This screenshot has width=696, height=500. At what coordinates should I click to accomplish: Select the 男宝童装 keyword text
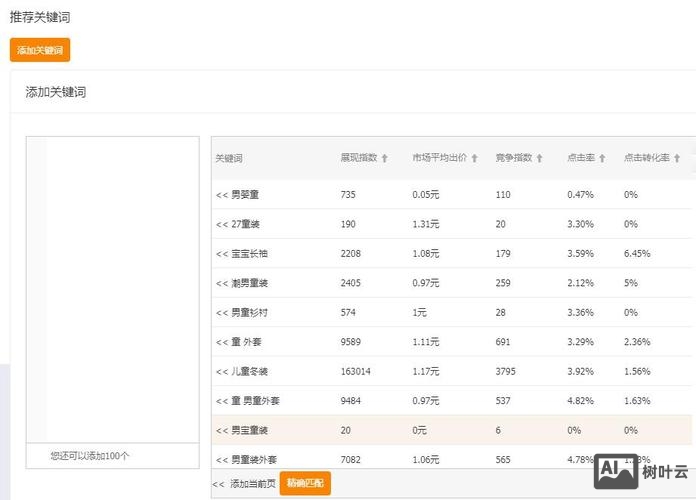249,430
